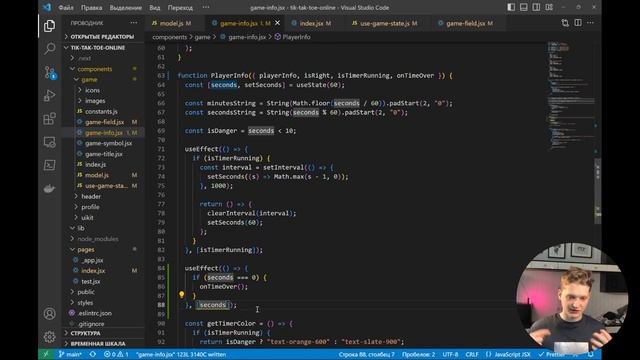640x360 pixels.
Task: Expand the profile folder
Action: [x=90, y=207]
